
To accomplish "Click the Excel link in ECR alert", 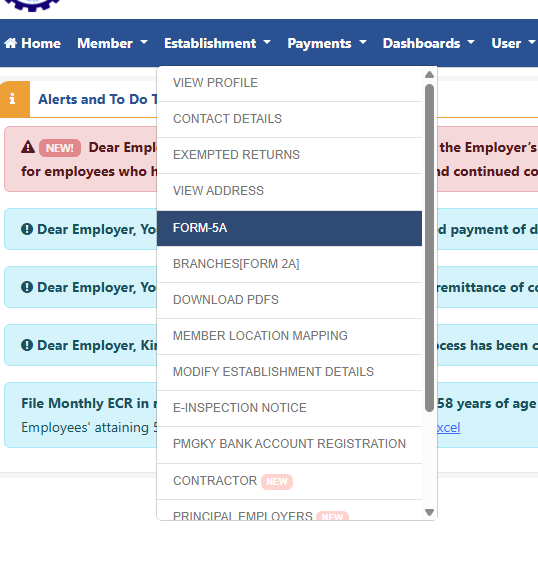I will (x=449, y=428).
